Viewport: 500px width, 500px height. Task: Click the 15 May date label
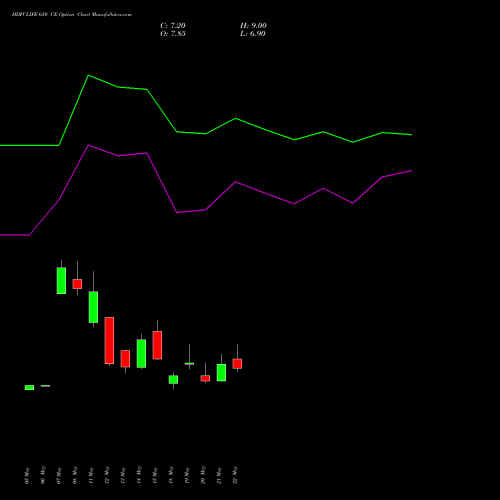tap(155, 475)
